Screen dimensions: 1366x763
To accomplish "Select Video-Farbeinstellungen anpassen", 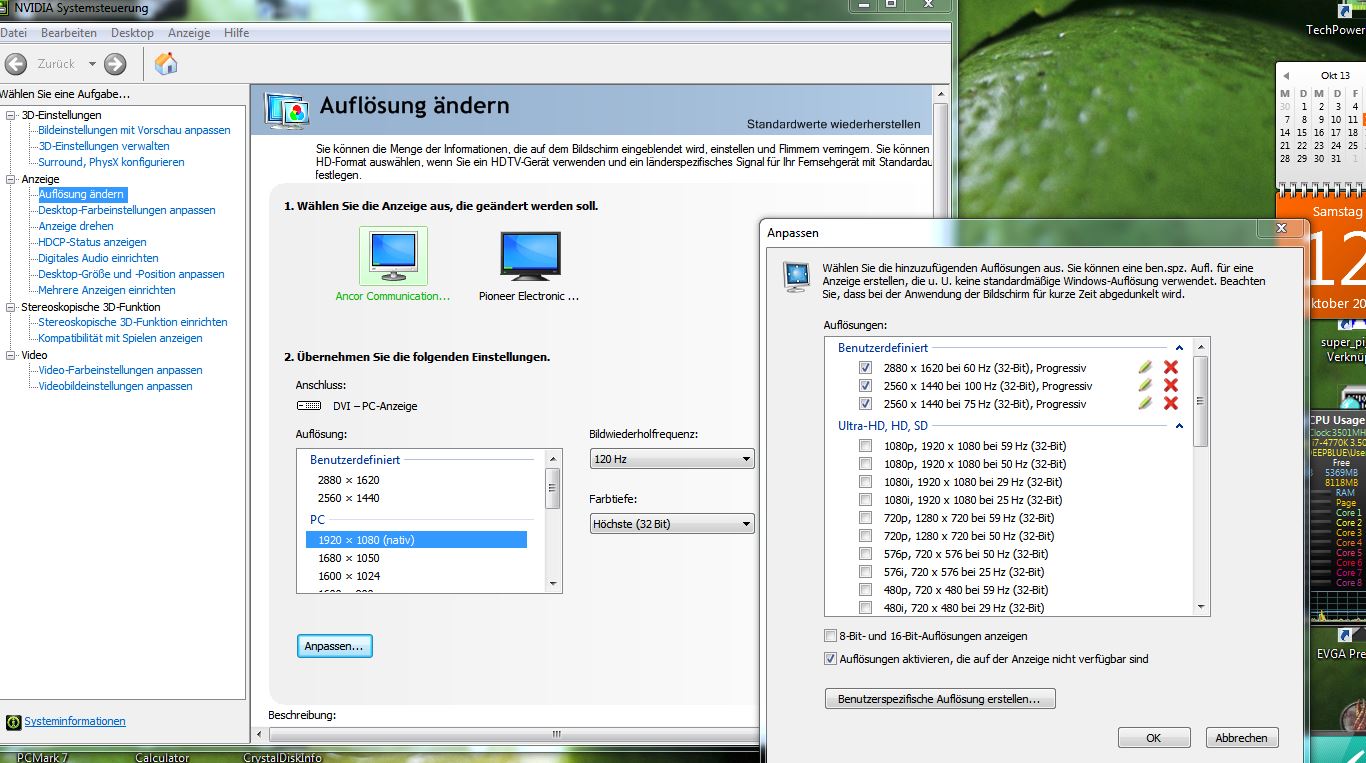I will pos(120,370).
